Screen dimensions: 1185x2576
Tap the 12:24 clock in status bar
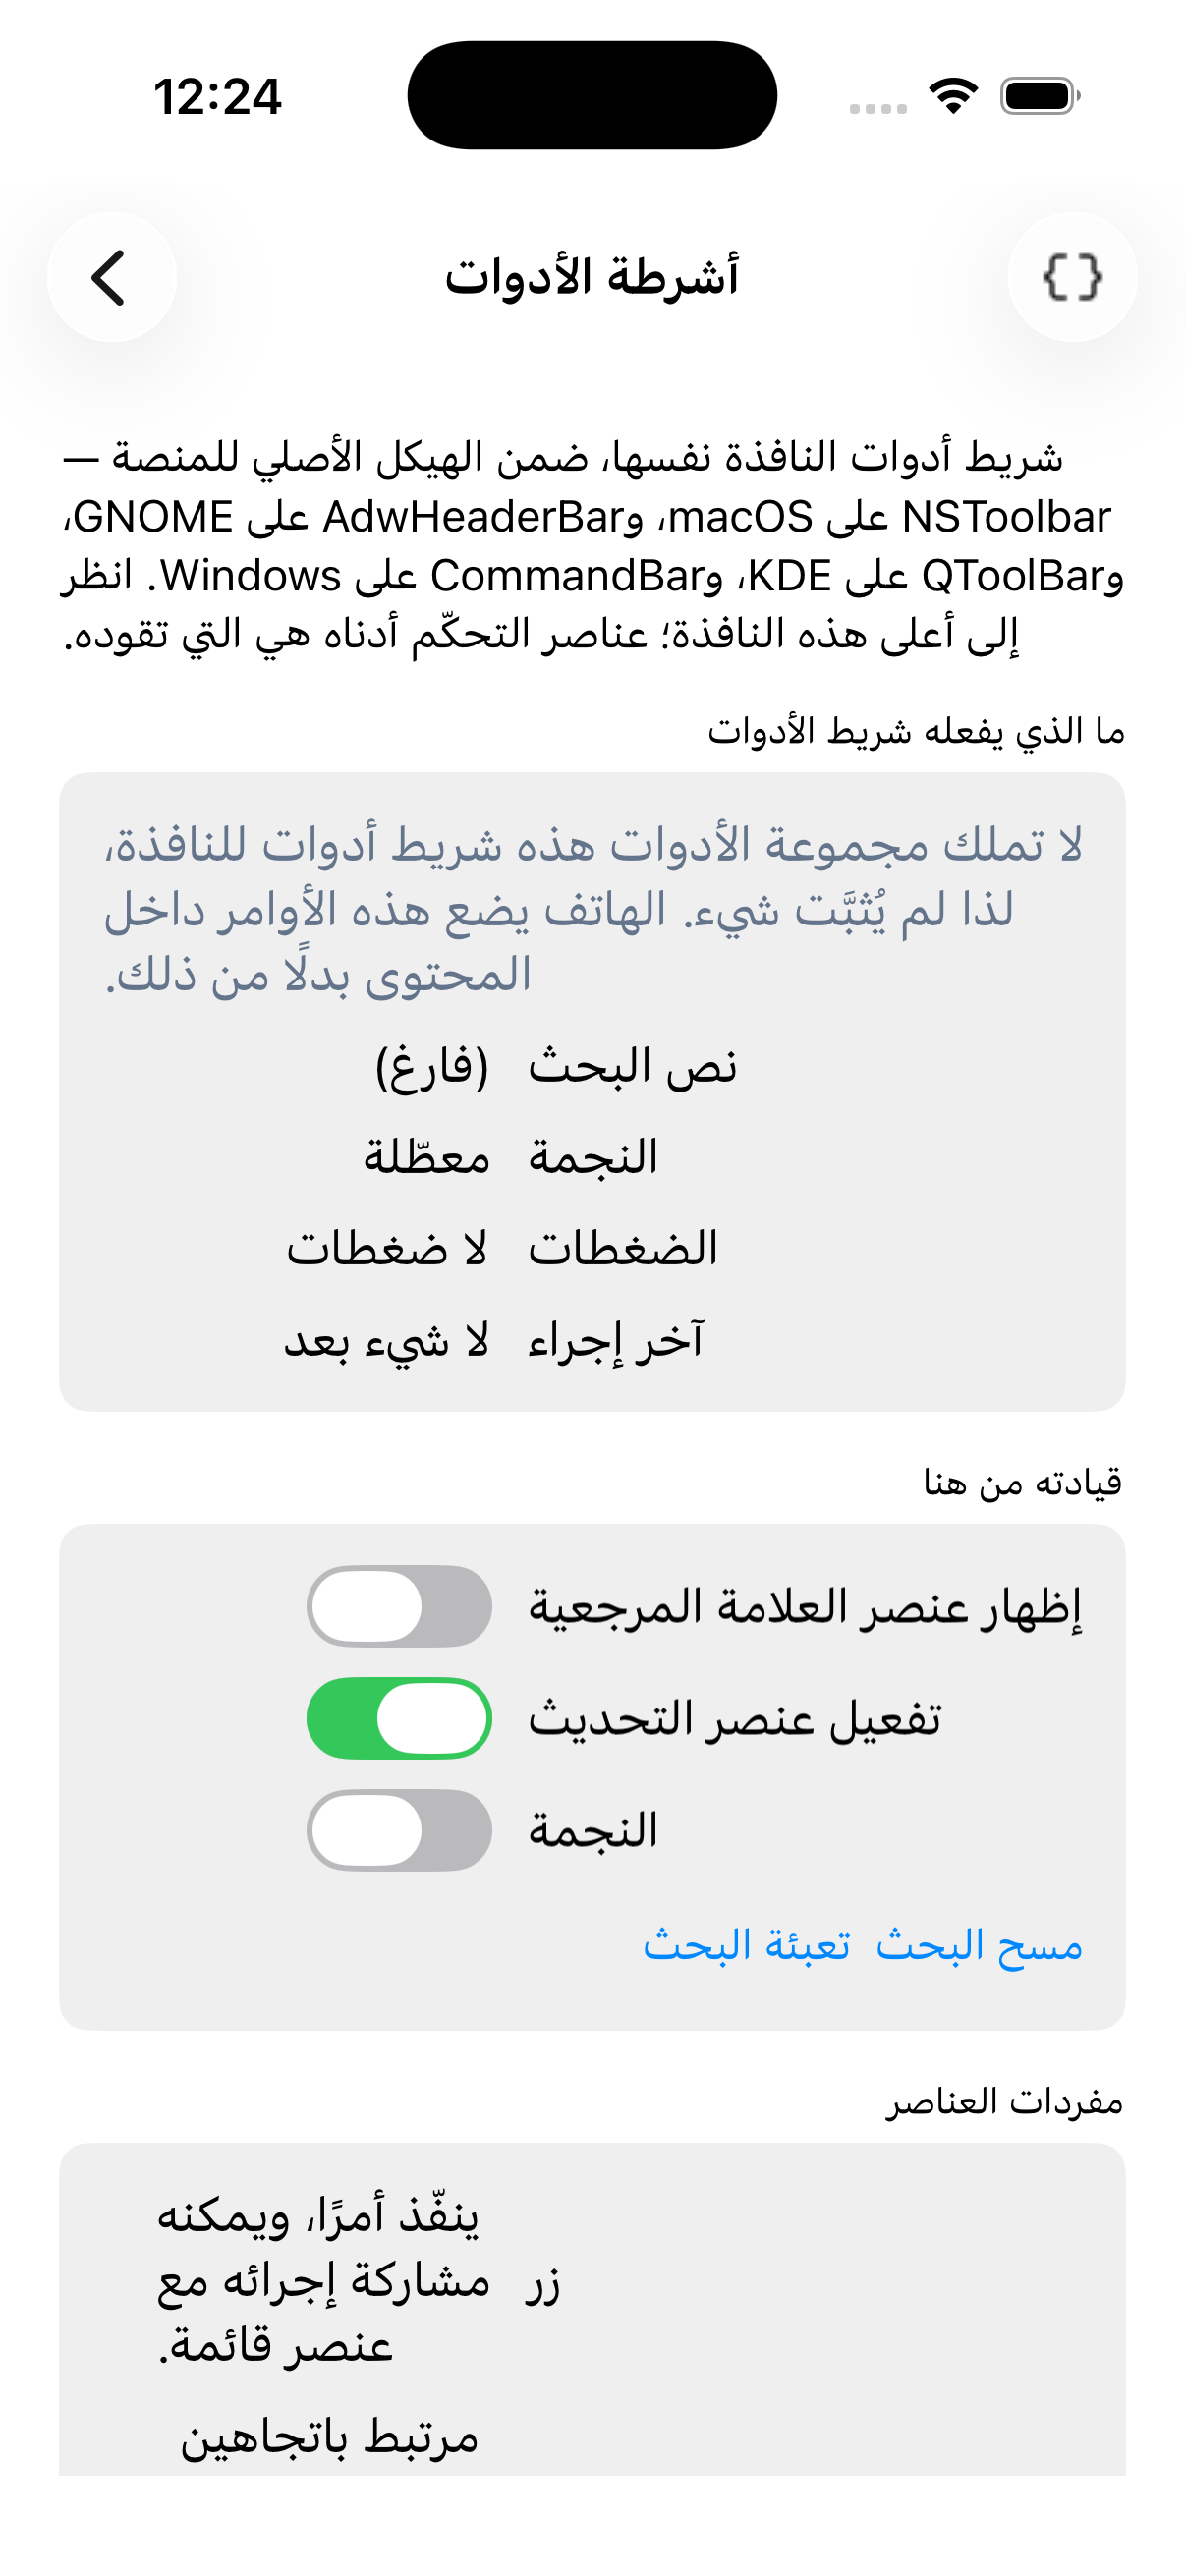217,97
